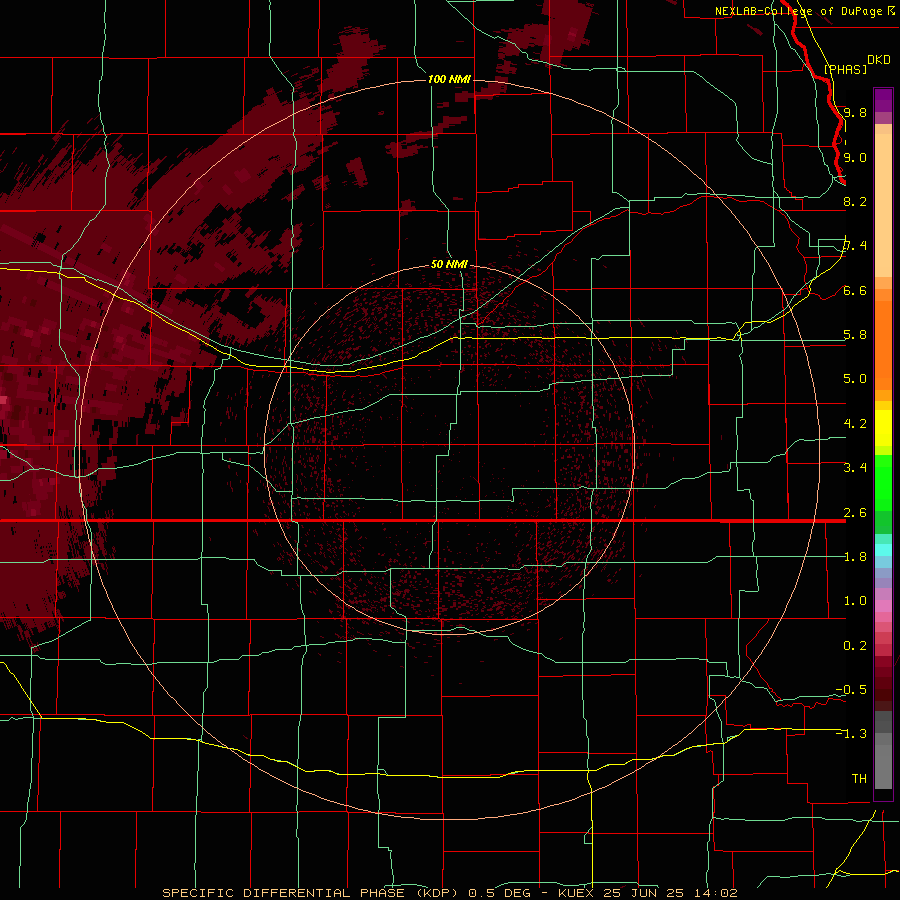Click the -0.5 scale value
The height and width of the screenshot is (900, 900).
click(x=851, y=690)
